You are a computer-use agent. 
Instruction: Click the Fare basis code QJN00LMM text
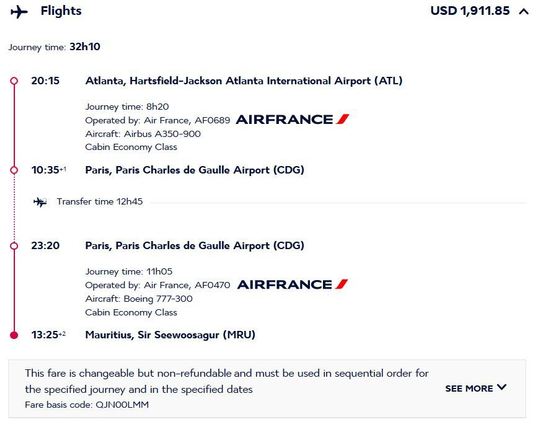click(87, 405)
